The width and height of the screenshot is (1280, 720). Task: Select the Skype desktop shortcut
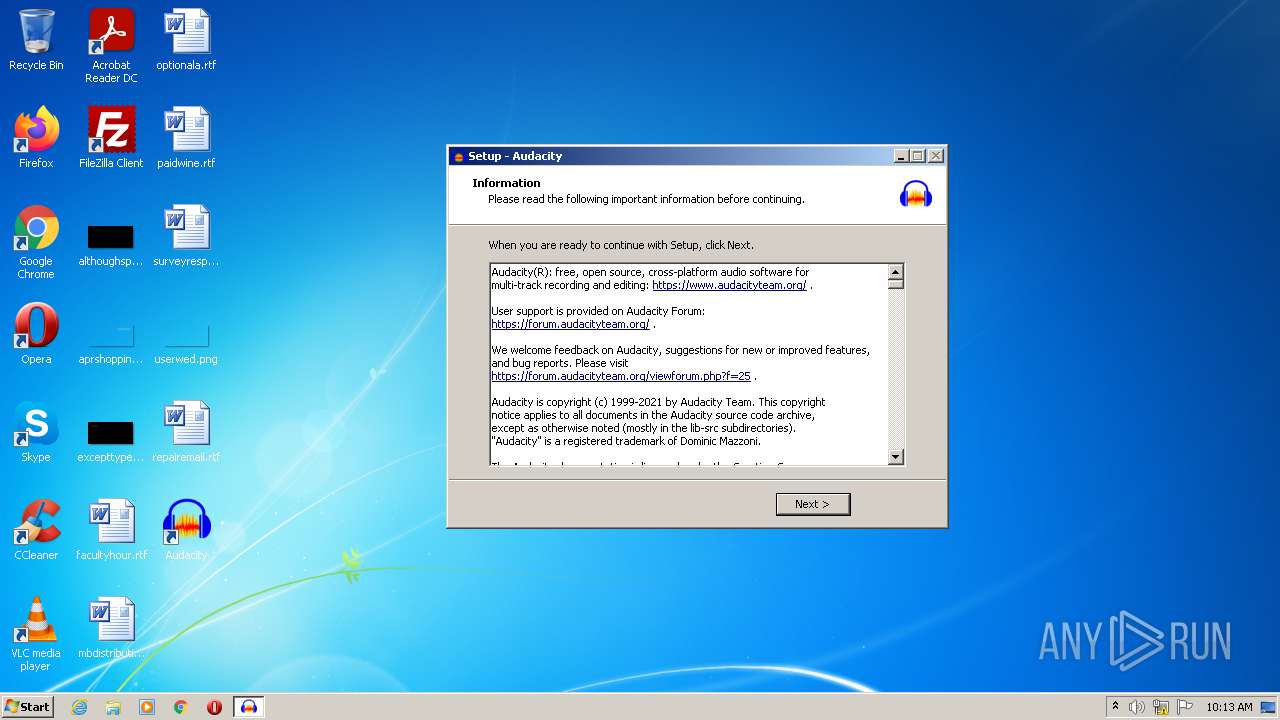point(36,432)
